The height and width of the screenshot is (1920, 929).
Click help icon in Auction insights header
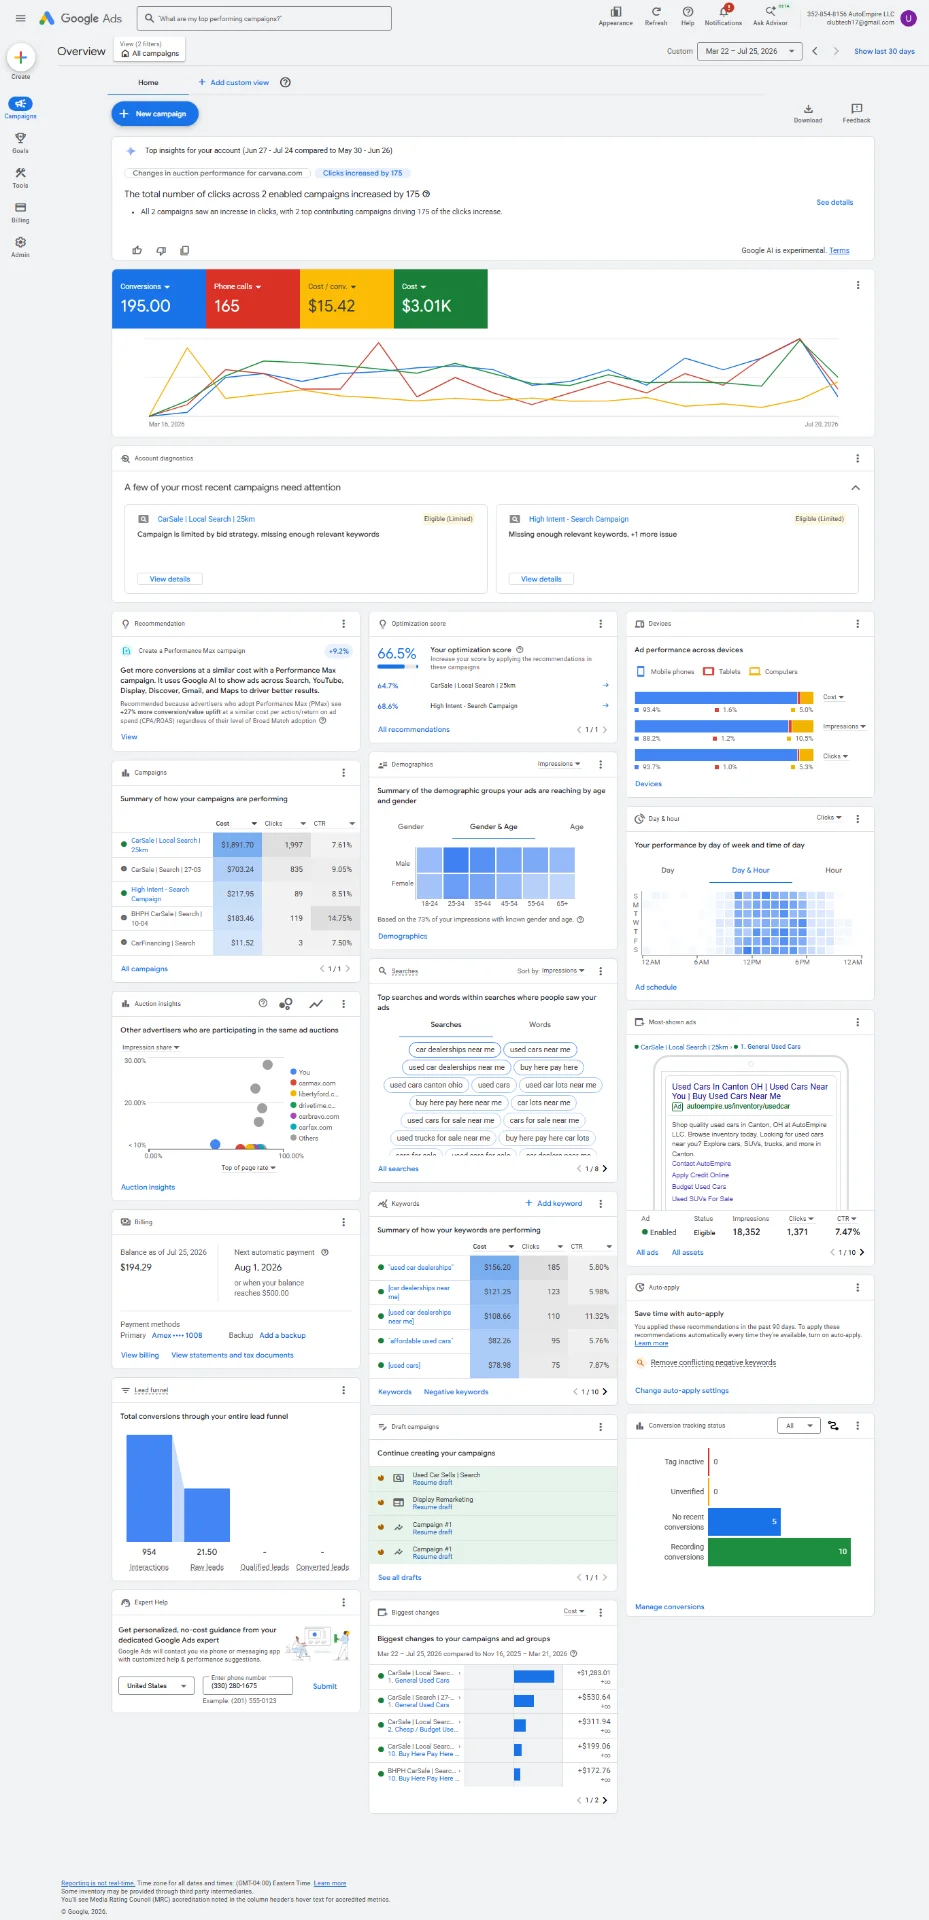pyautogui.click(x=263, y=1003)
